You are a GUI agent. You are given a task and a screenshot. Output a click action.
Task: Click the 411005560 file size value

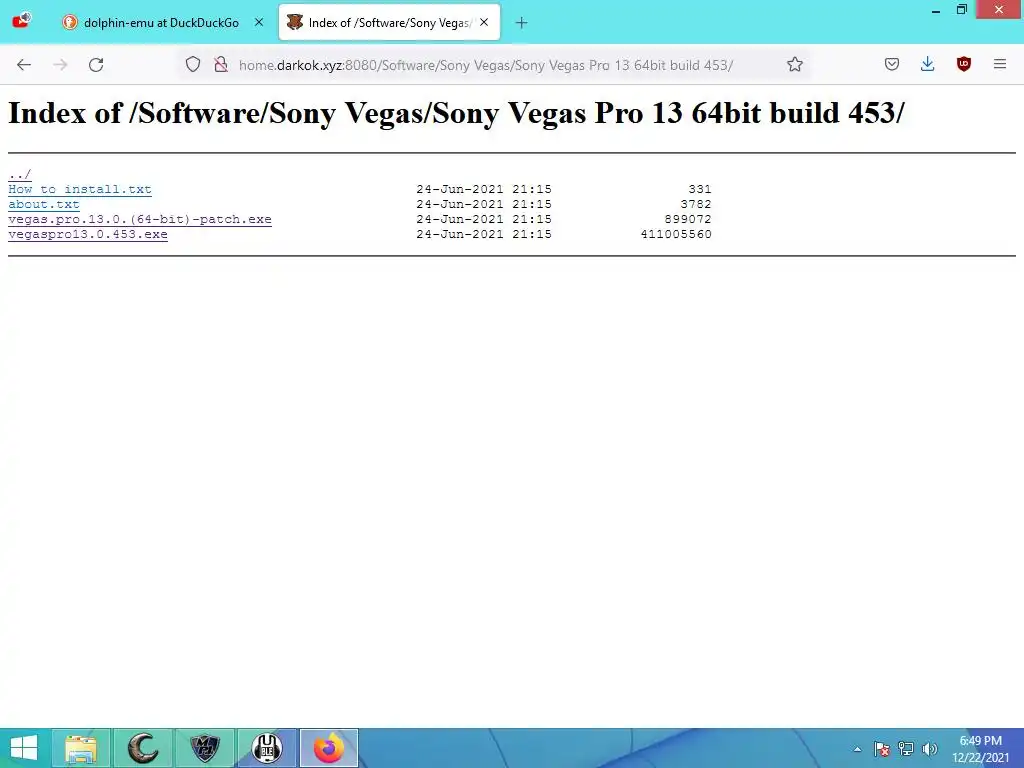pyautogui.click(x=676, y=234)
